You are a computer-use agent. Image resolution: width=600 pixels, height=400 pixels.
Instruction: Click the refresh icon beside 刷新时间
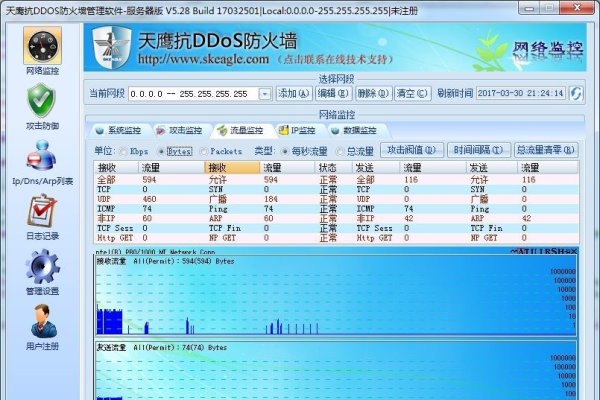pos(576,93)
